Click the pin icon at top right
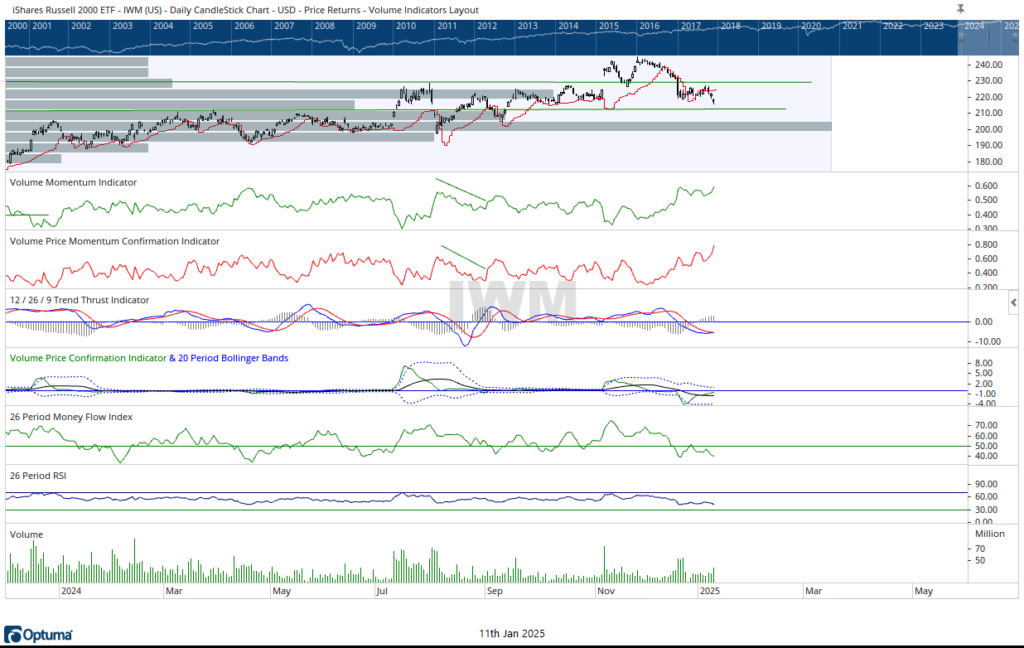The image size is (1024, 648). point(960,8)
